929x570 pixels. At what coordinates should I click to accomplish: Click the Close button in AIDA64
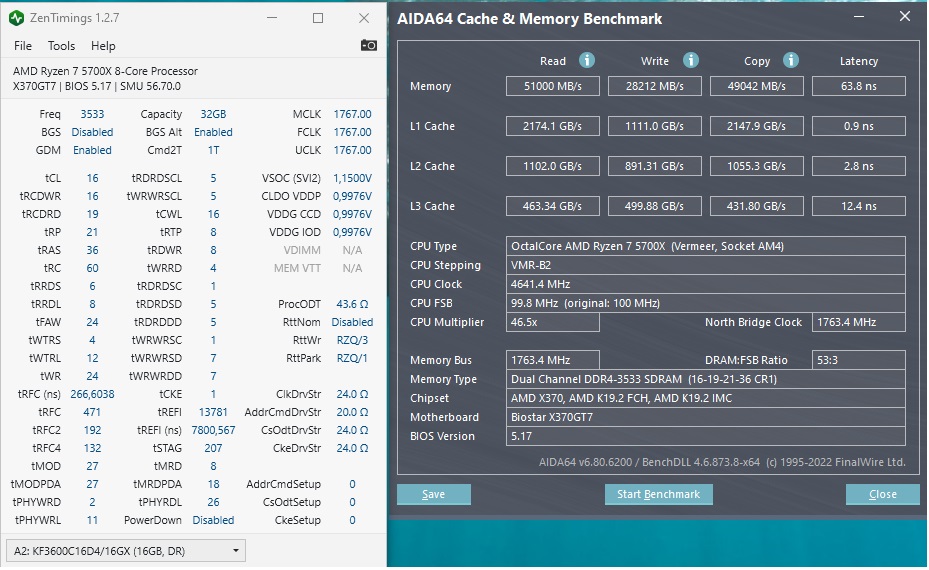(x=882, y=494)
